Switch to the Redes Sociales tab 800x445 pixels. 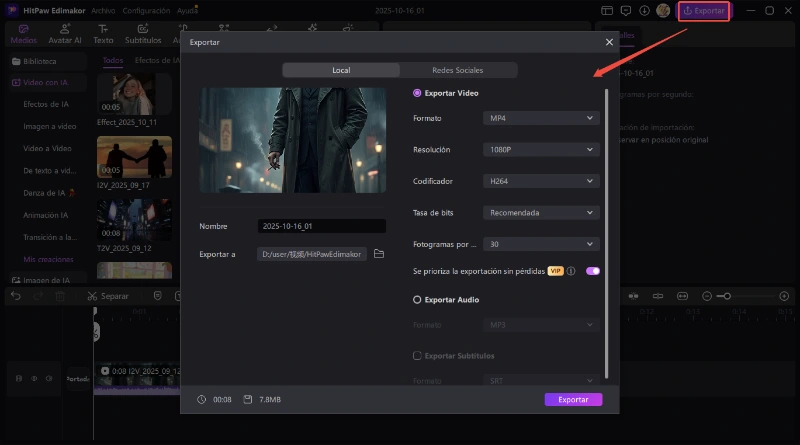click(x=458, y=70)
